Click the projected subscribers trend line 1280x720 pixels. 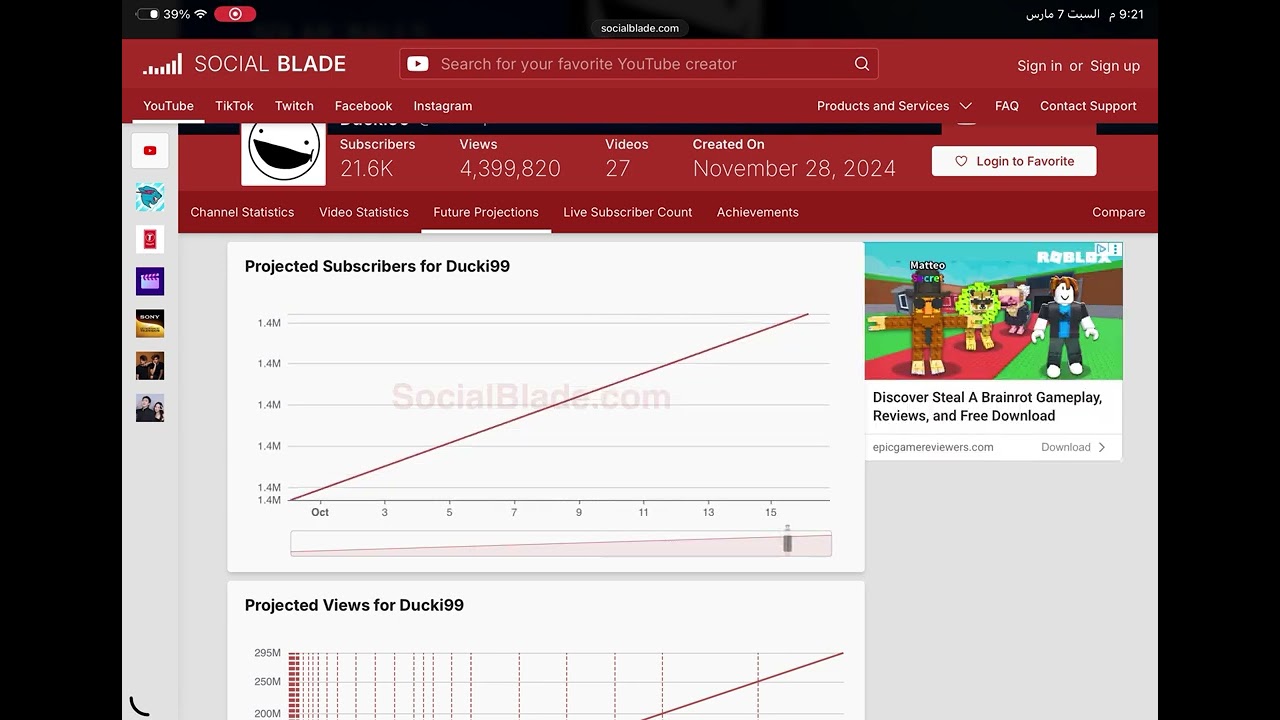point(549,407)
